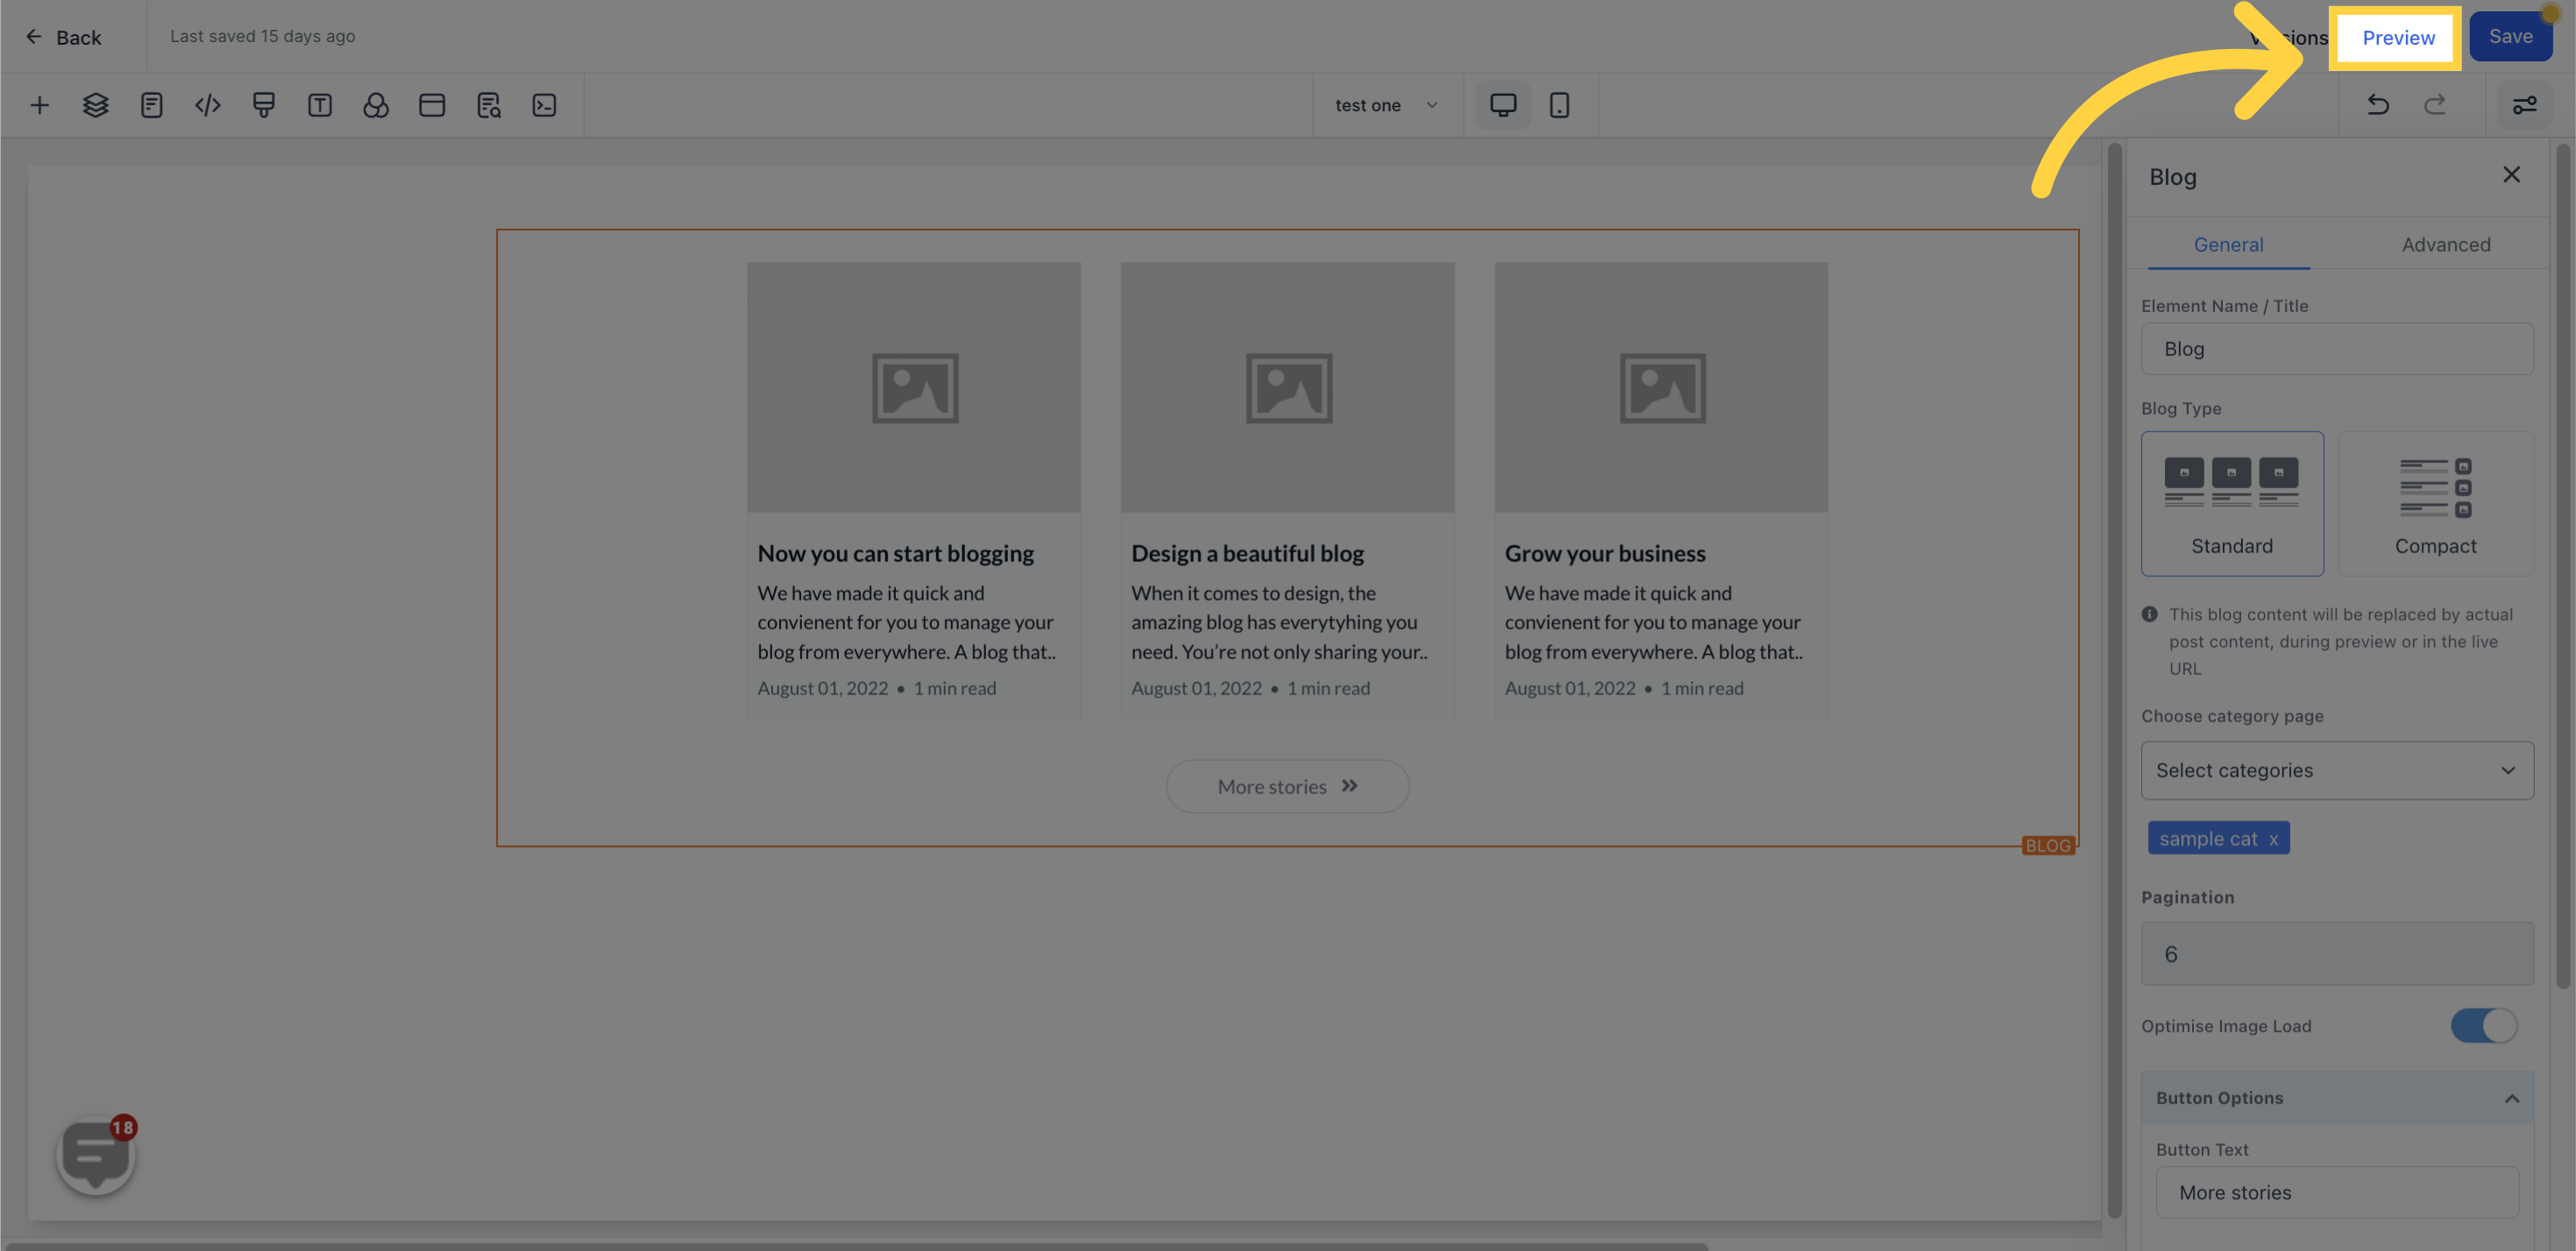The width and height of the screenshot is (2576, 1251).
Task: Remove the sample cat tag
Action: [2272, 839]
